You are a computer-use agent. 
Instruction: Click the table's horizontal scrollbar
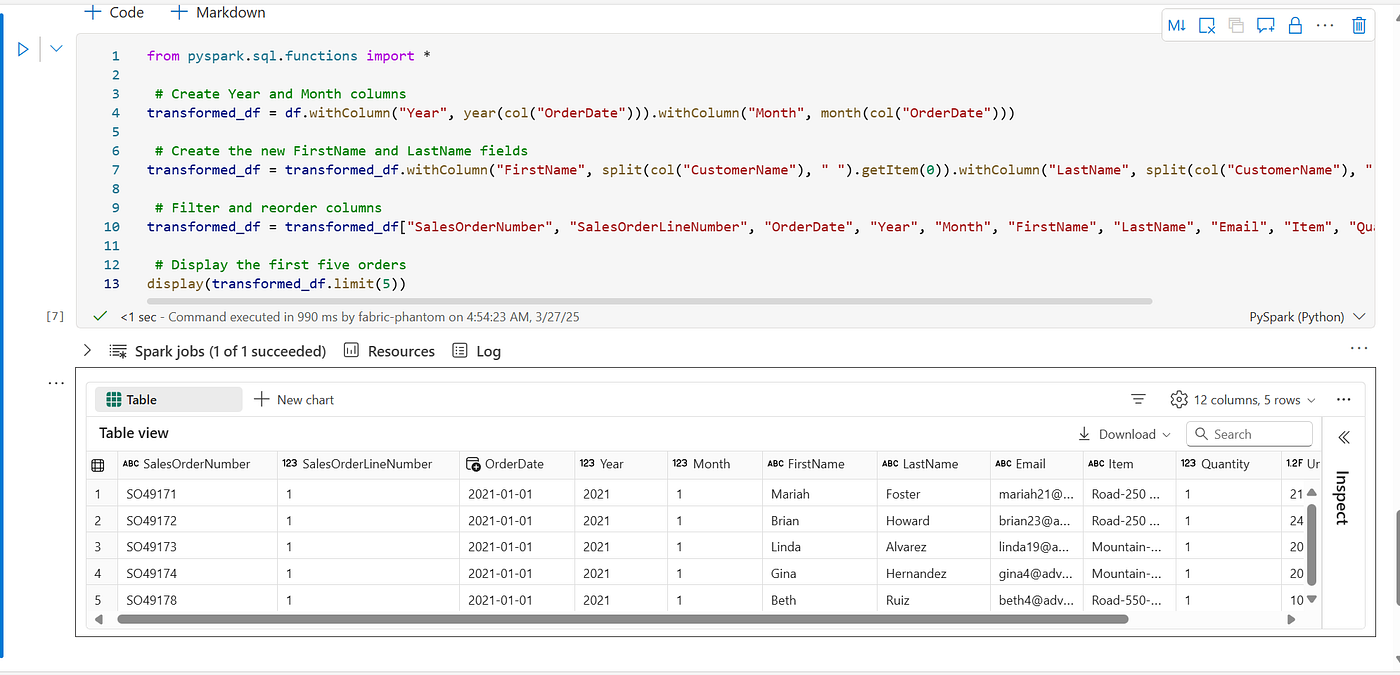pos(623,619)
